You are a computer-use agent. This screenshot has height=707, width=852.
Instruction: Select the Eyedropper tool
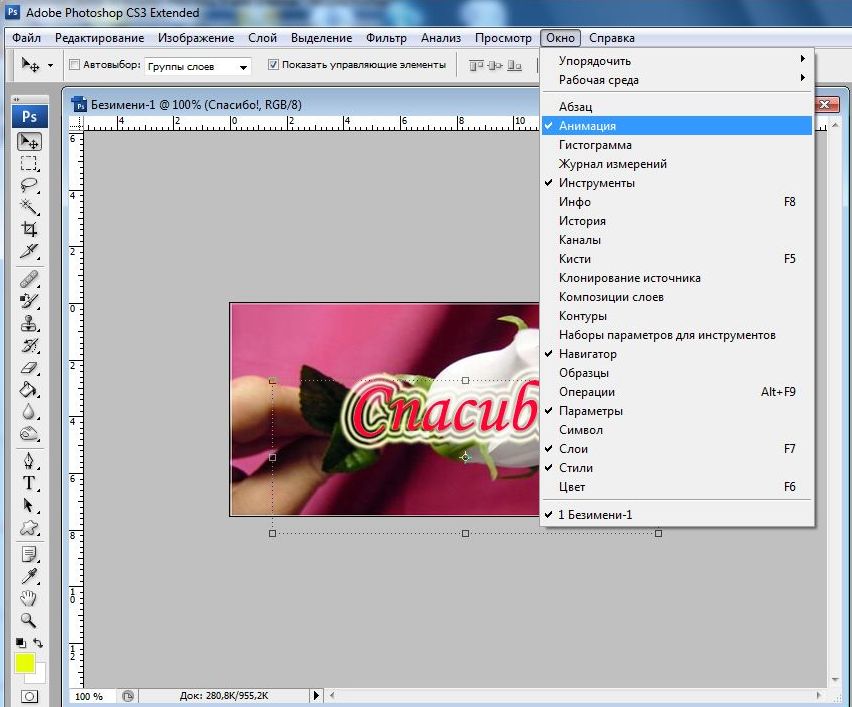click(29, 576)
